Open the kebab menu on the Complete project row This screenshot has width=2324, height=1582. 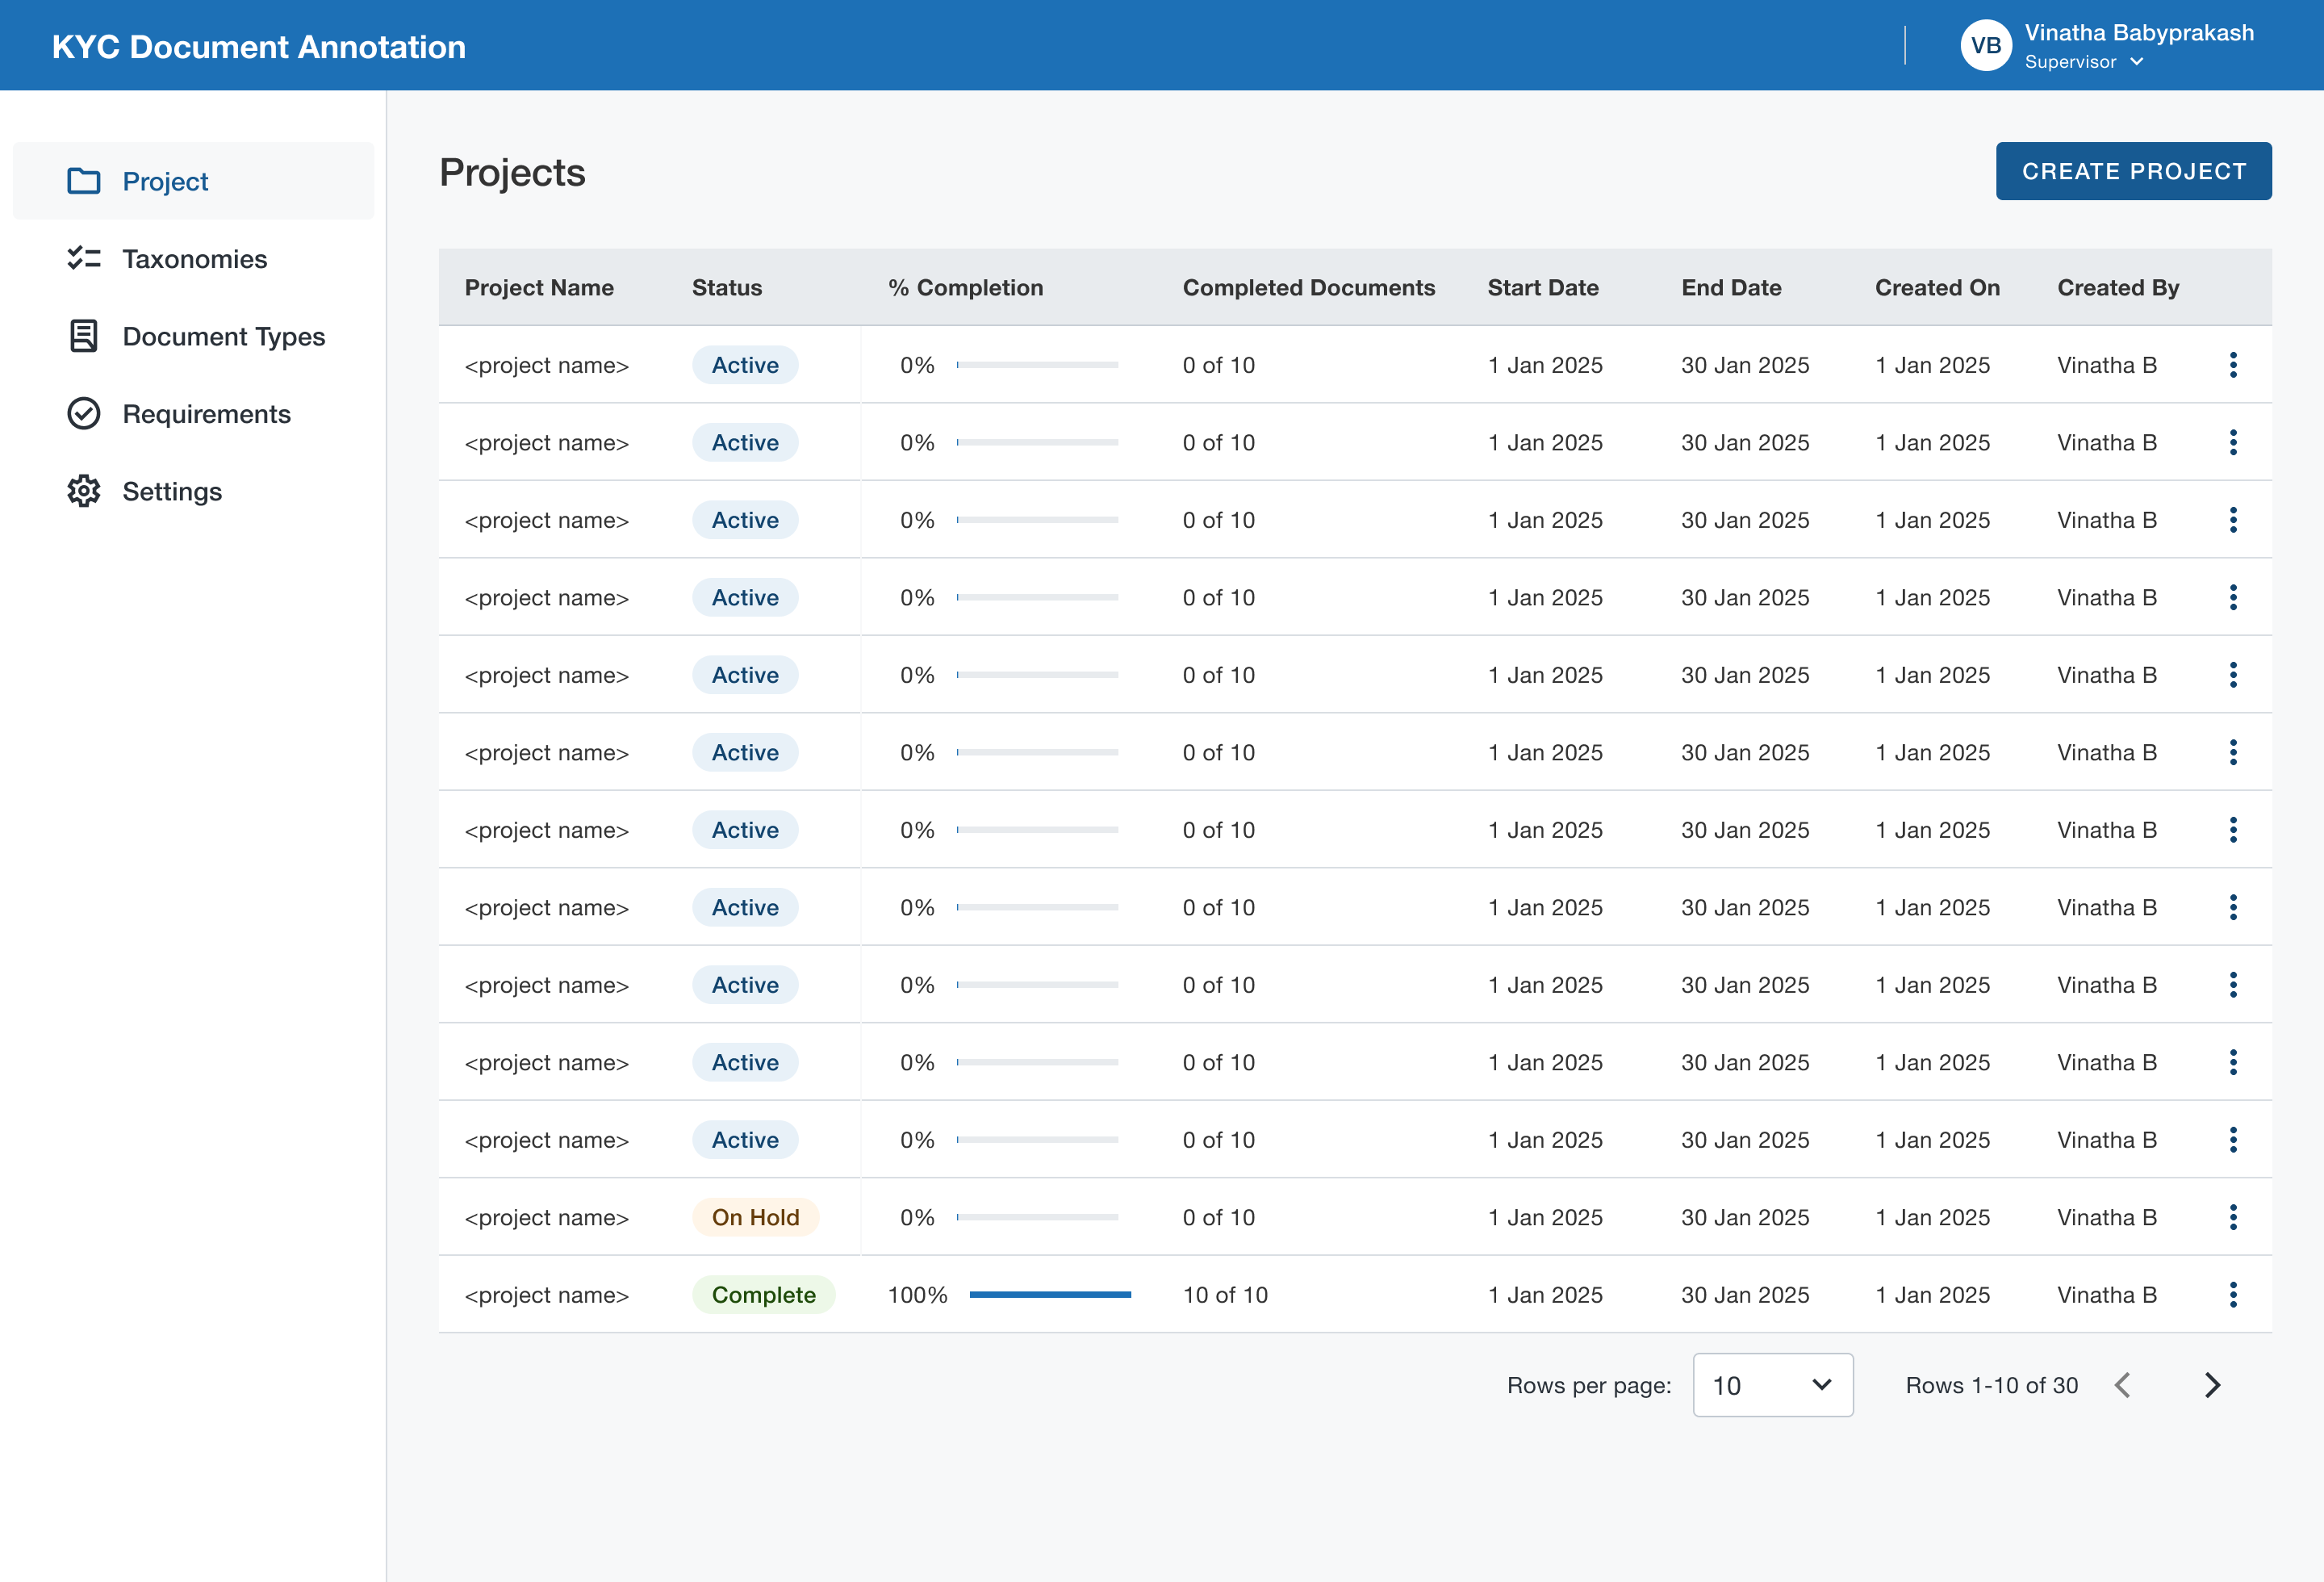[2234, 1294]
